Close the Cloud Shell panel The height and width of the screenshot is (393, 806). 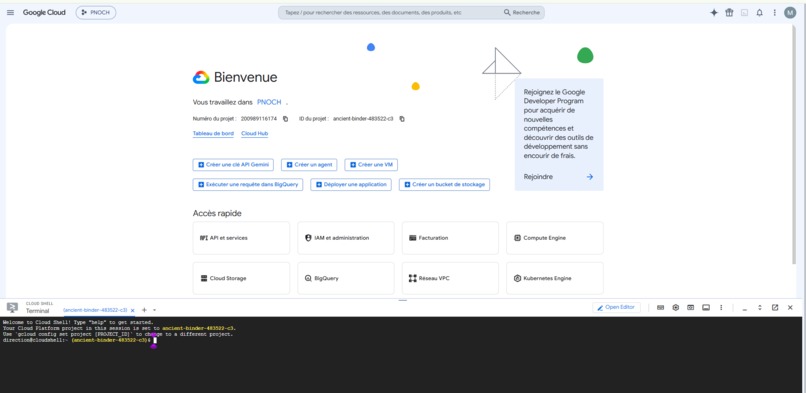790,307
